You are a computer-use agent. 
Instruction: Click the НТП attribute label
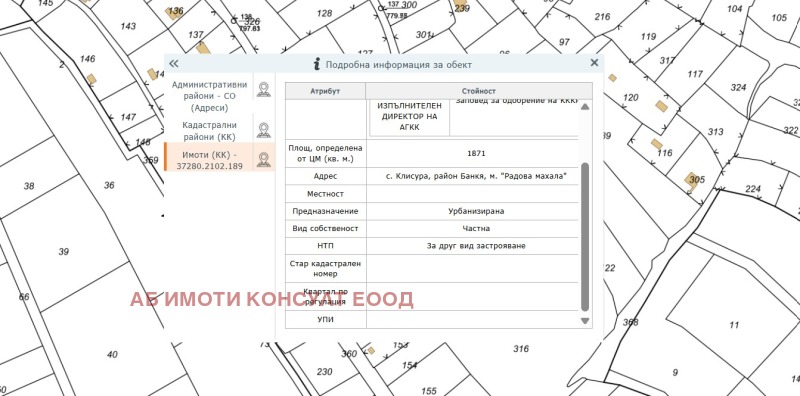click(326, 246)
